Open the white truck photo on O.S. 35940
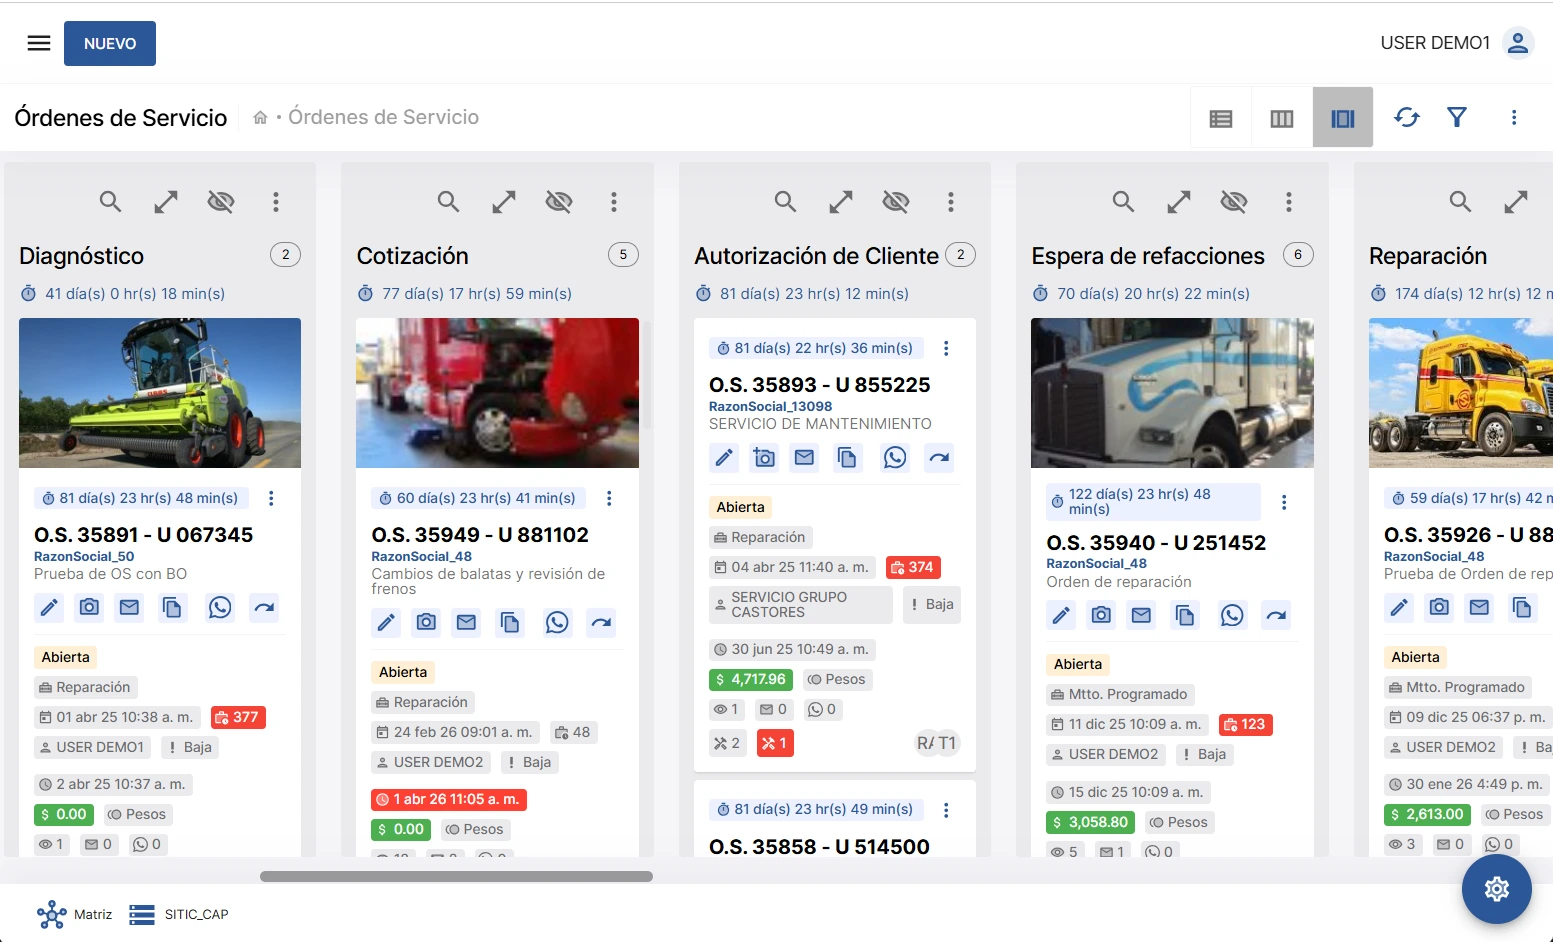 click(x=1172, y=393)
